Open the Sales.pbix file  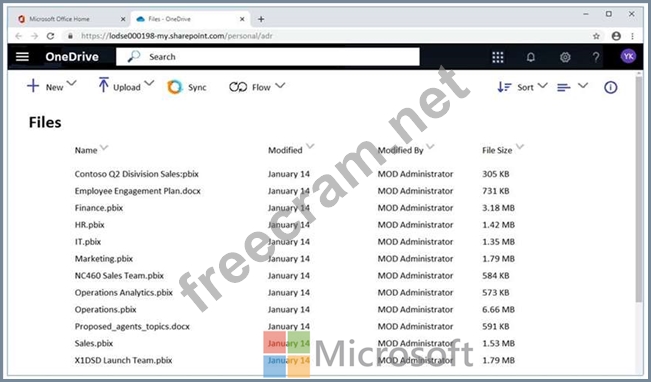click(x=94, y=343)
